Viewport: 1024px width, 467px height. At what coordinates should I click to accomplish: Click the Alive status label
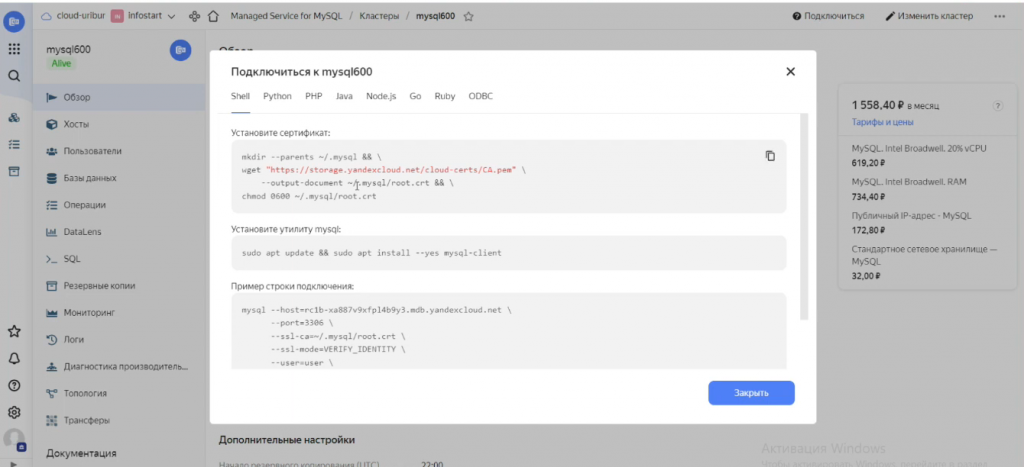pyautogui.click(x=61, y=63)
